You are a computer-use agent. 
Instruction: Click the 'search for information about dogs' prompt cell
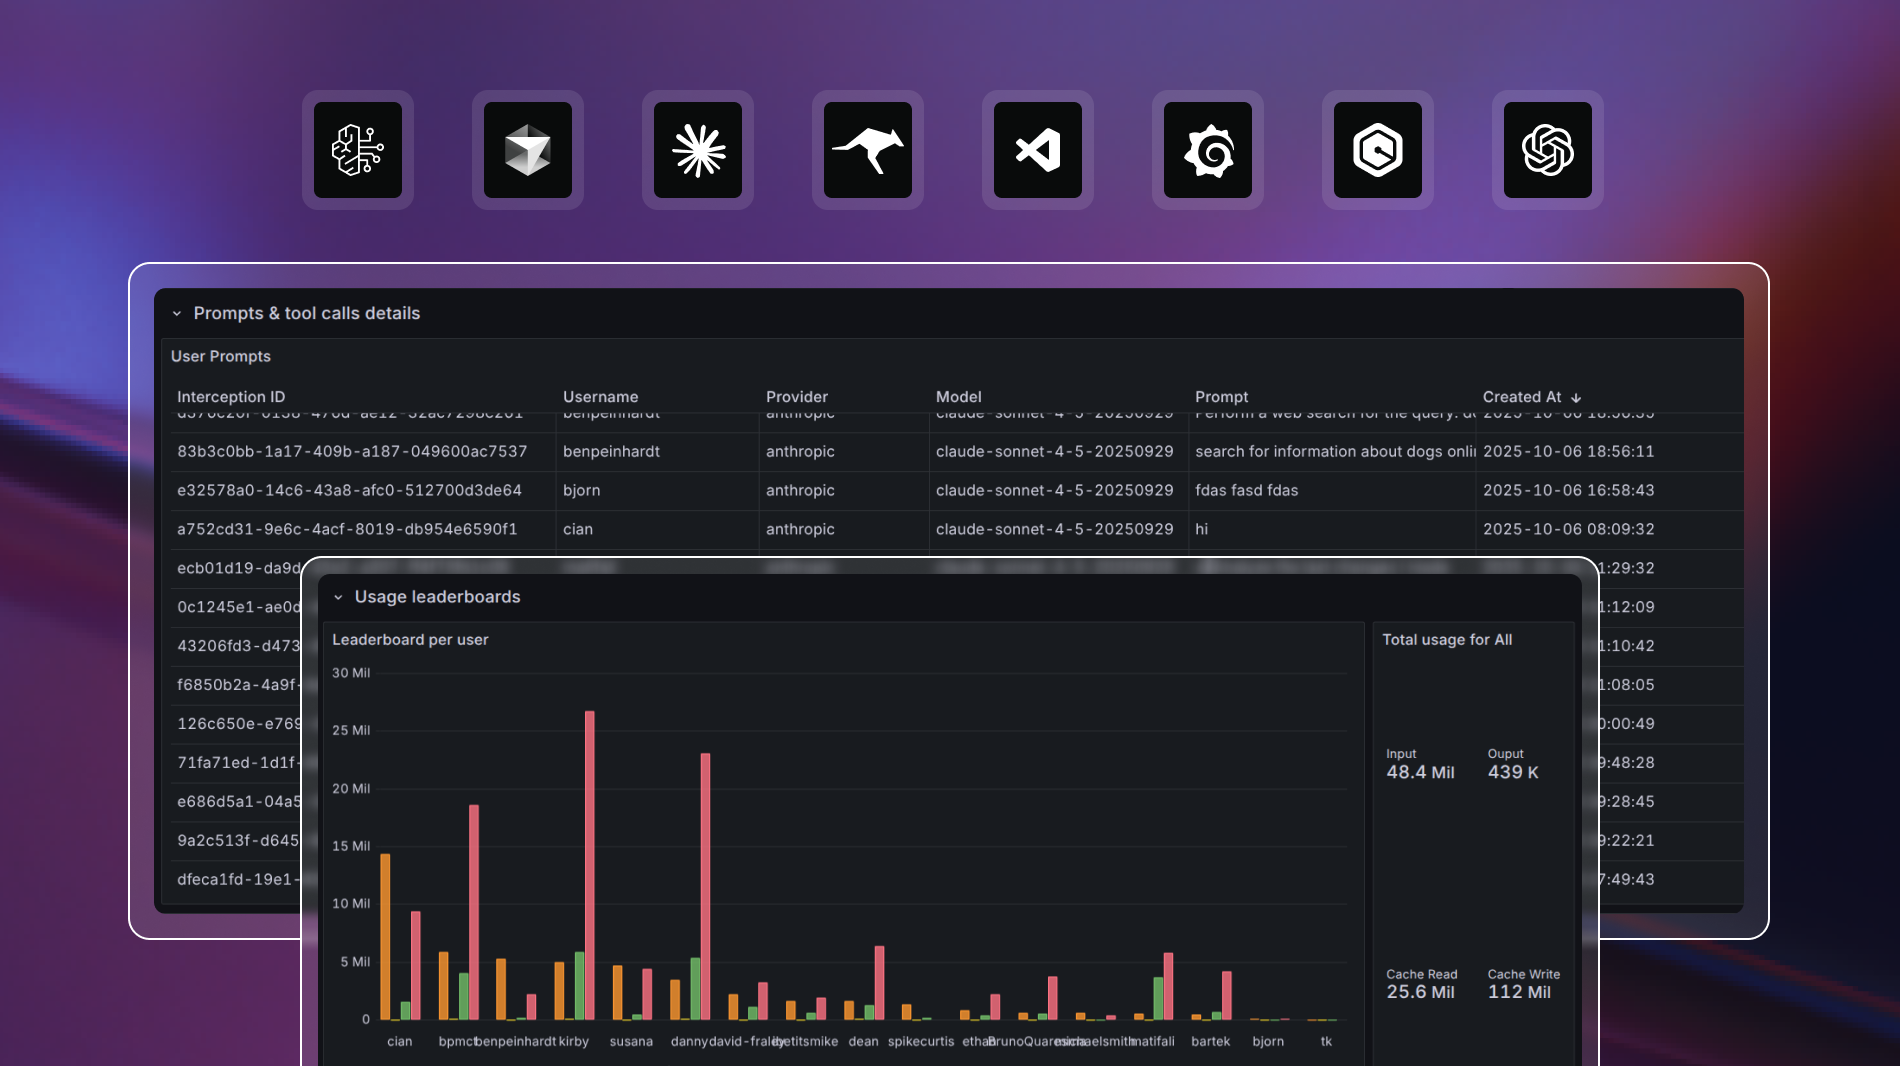tap(1333, 451)
